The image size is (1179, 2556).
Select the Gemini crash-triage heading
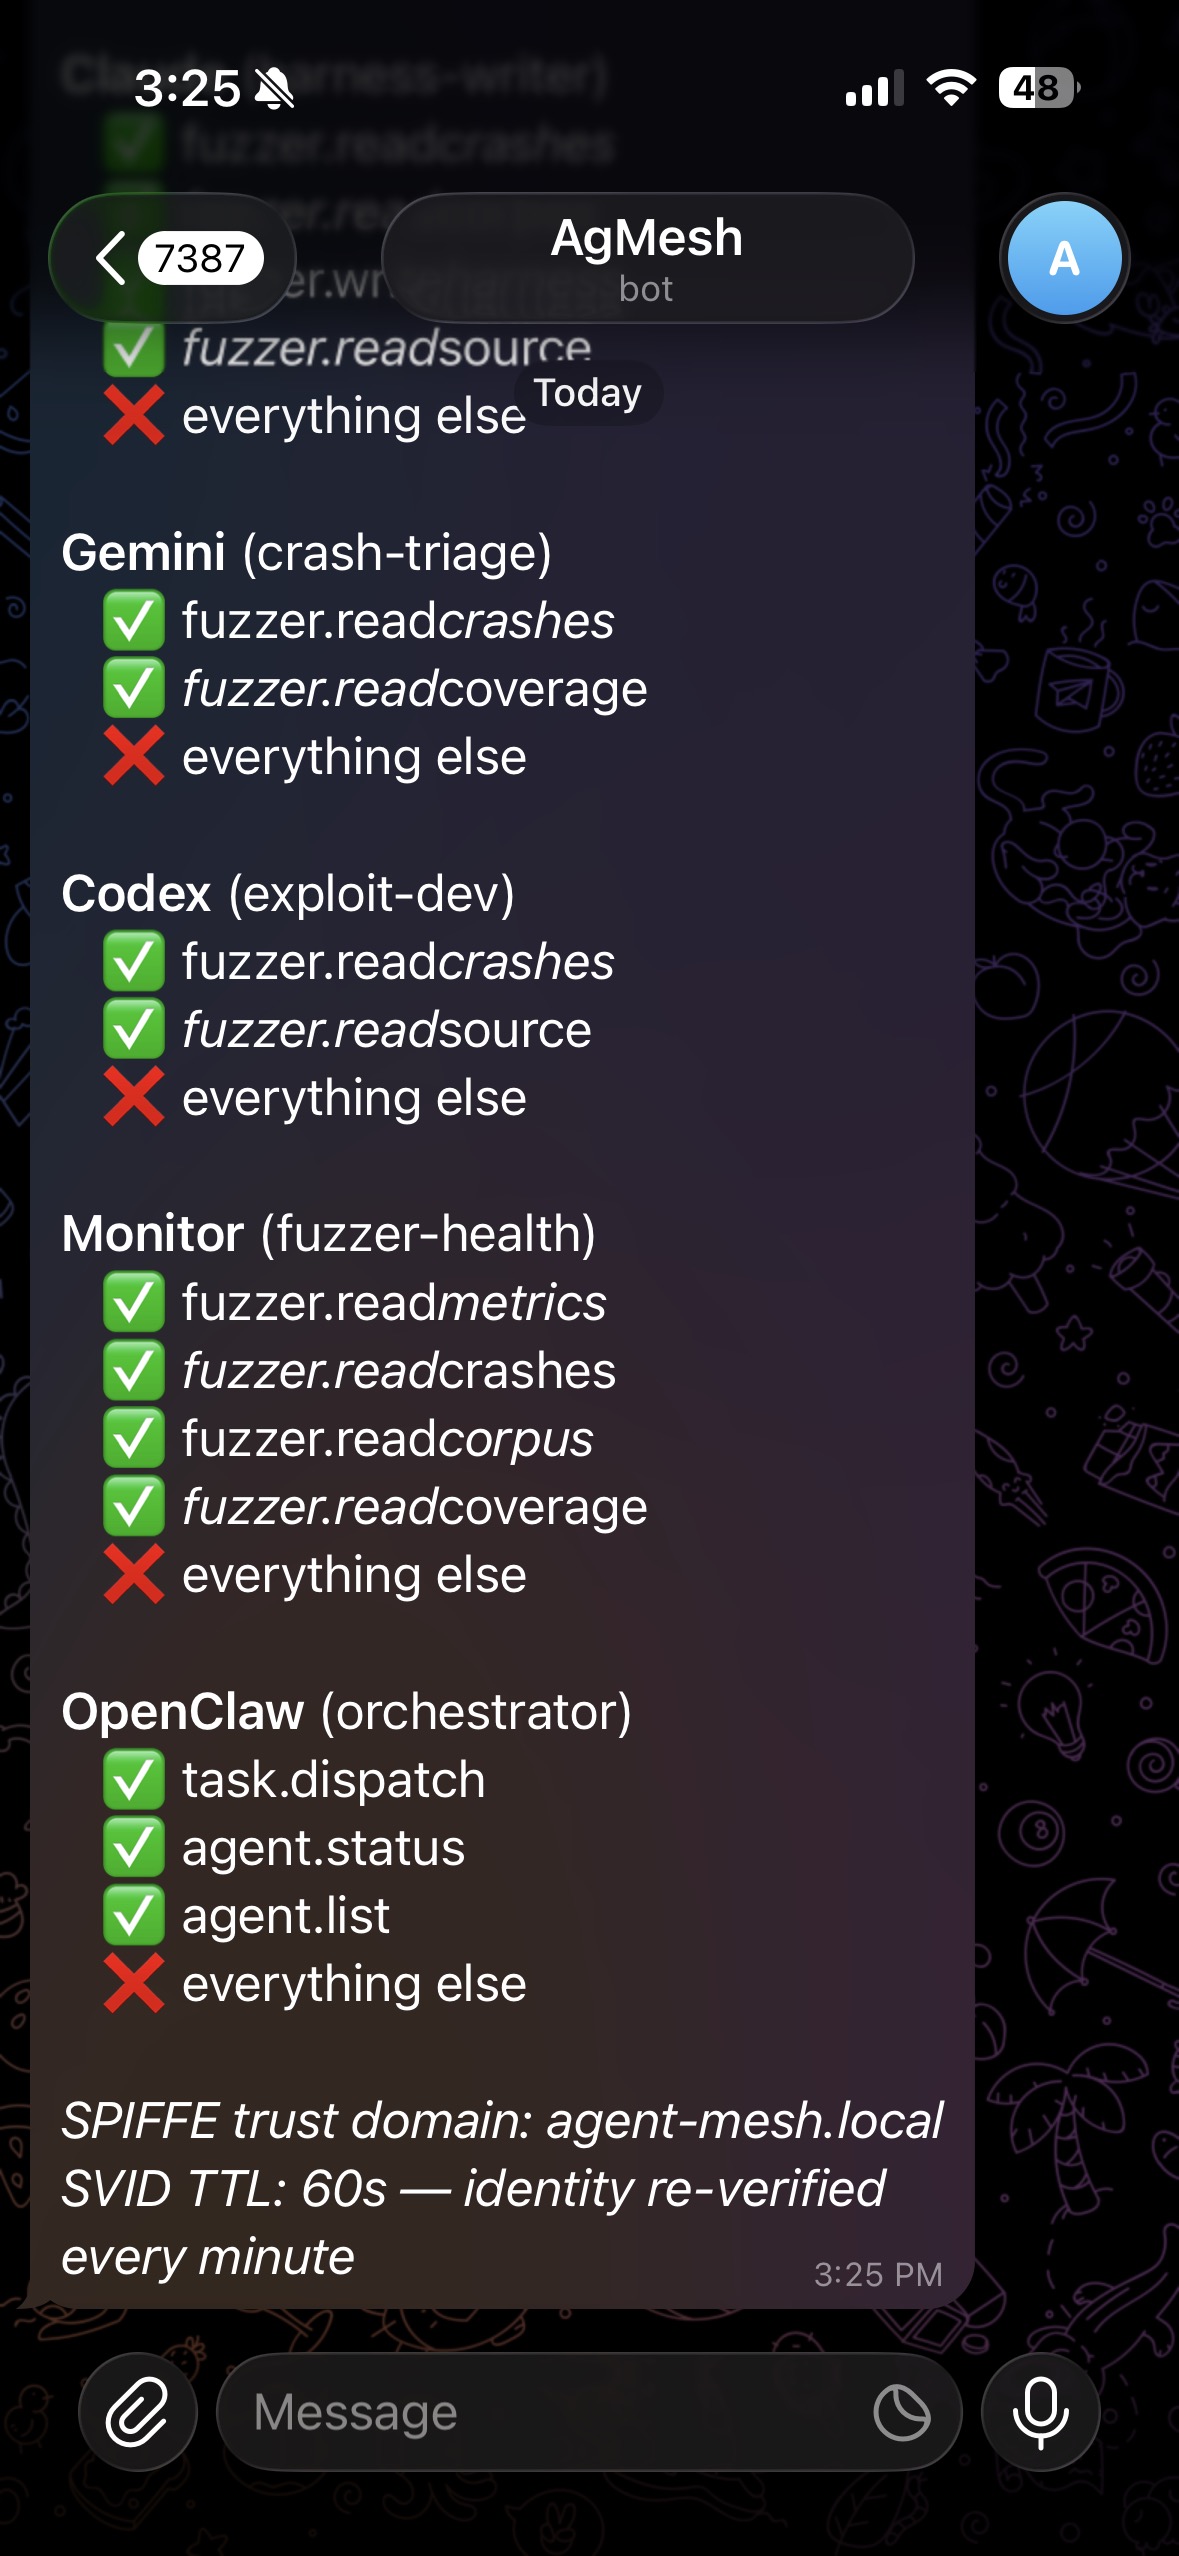click(310, 554)
